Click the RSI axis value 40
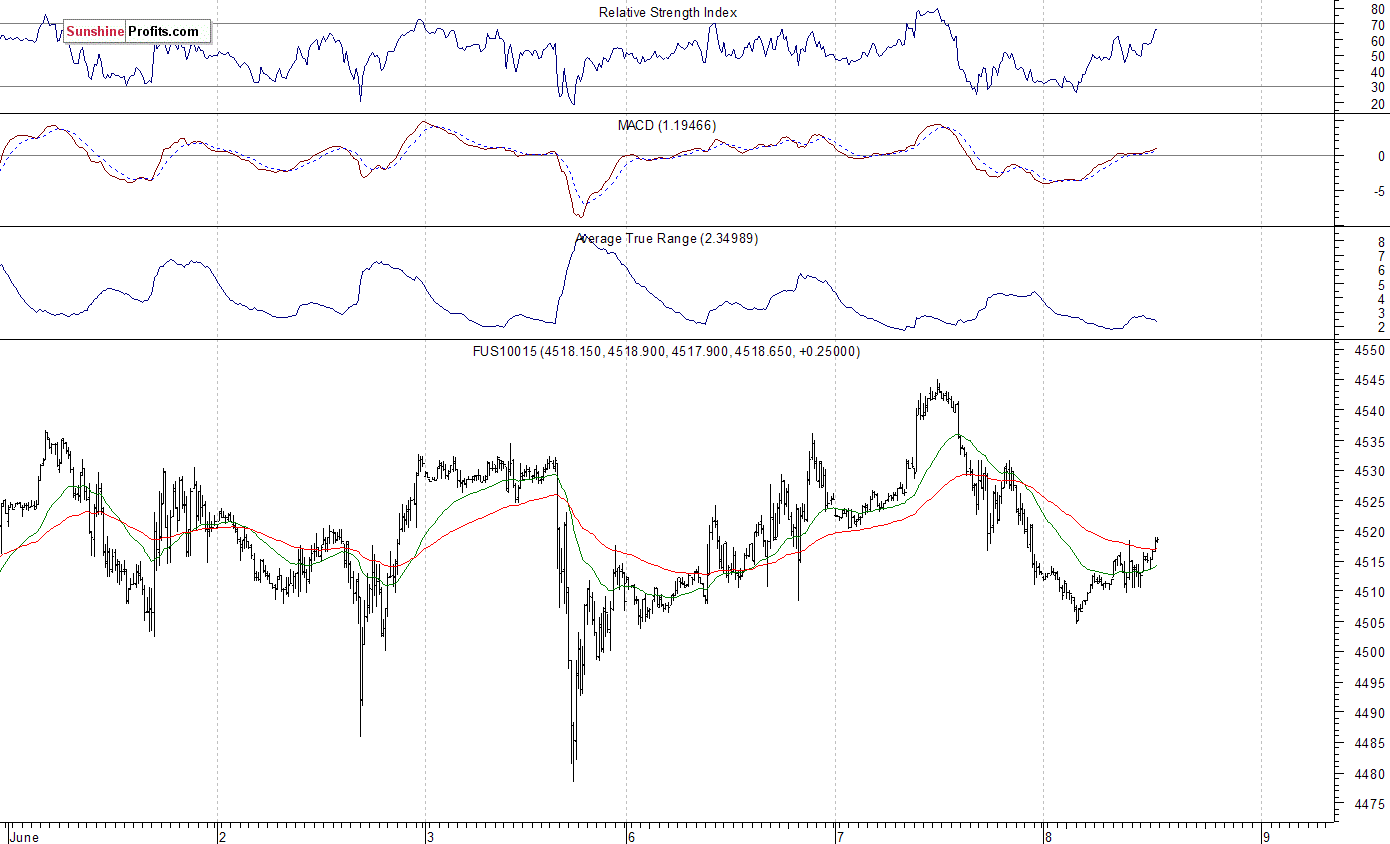Image resolution: width=1390 pixels, height=844 pixels. click(x=1378, y=72)
